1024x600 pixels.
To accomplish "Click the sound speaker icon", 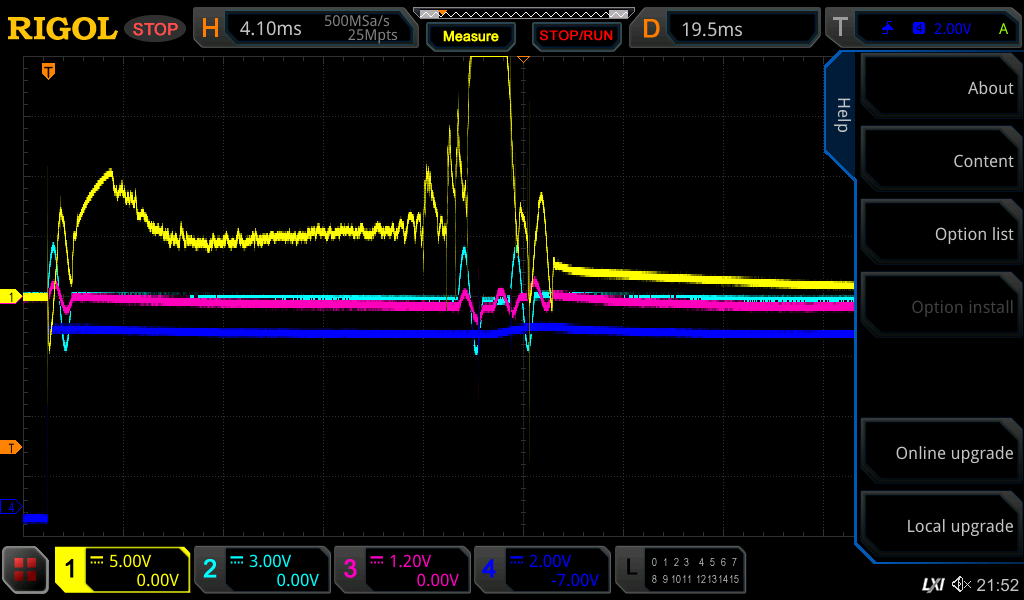I will [960, 584].
